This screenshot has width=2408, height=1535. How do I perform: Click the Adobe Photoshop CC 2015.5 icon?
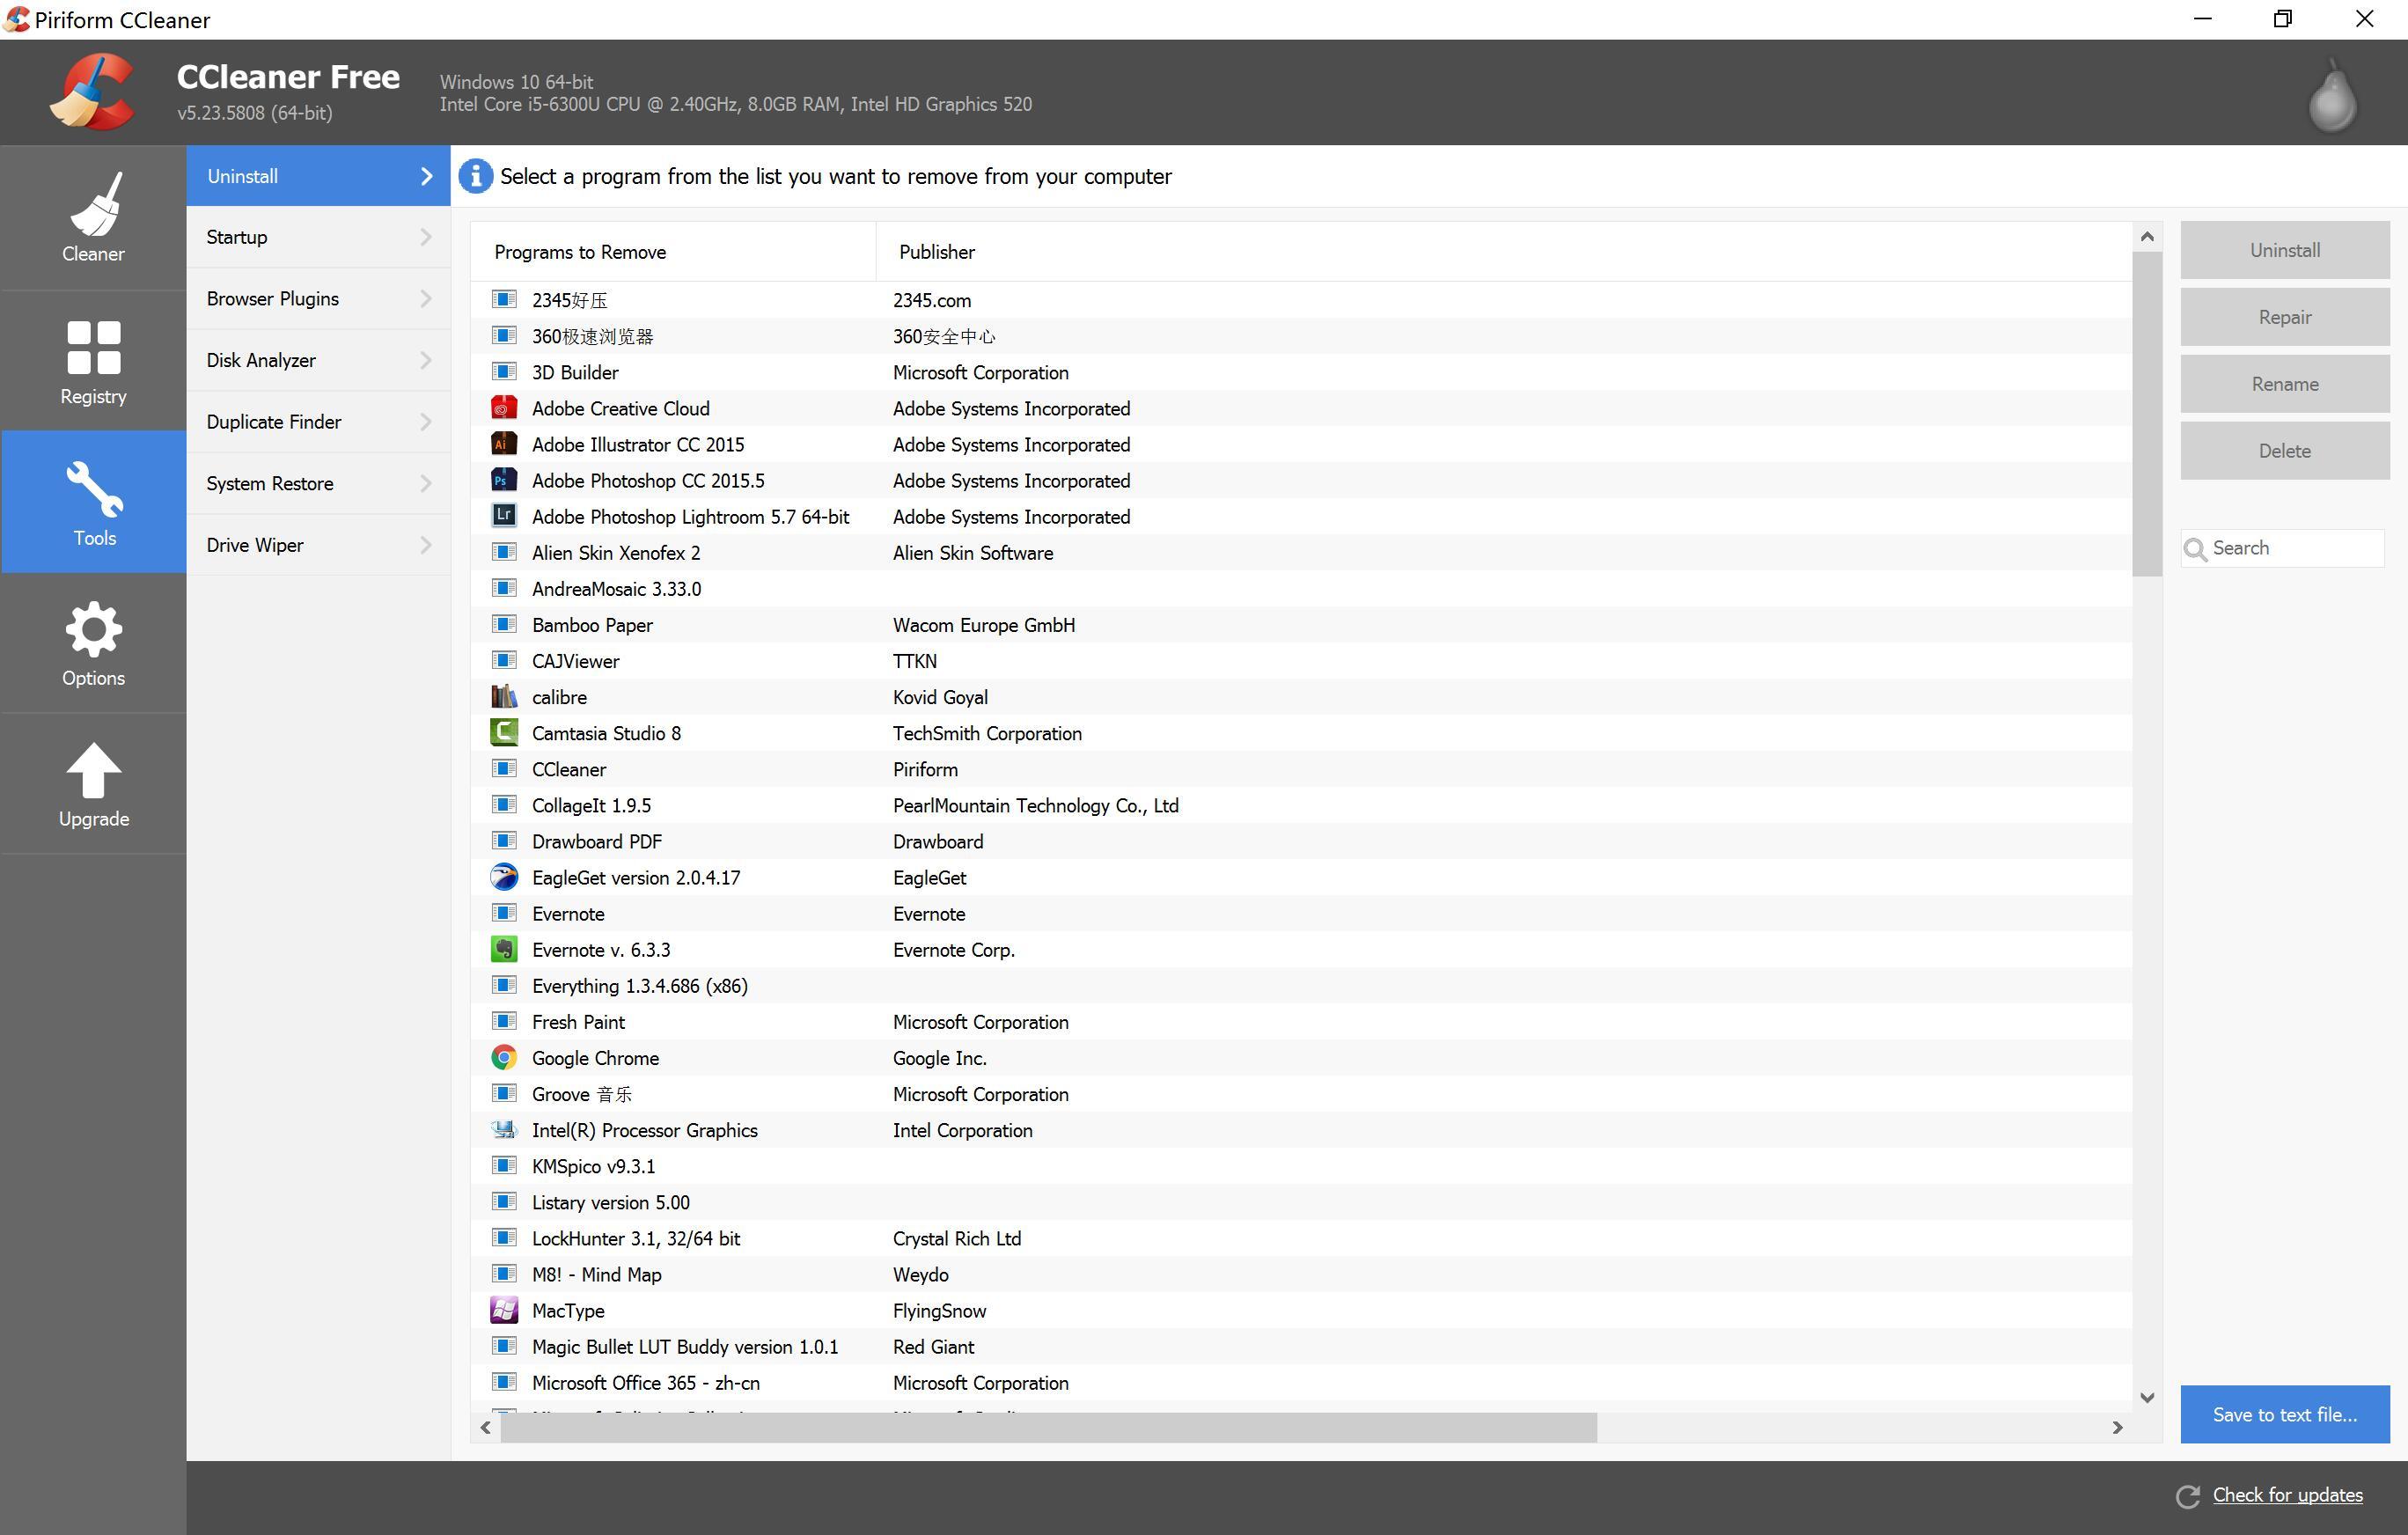(x=504, y=481)
